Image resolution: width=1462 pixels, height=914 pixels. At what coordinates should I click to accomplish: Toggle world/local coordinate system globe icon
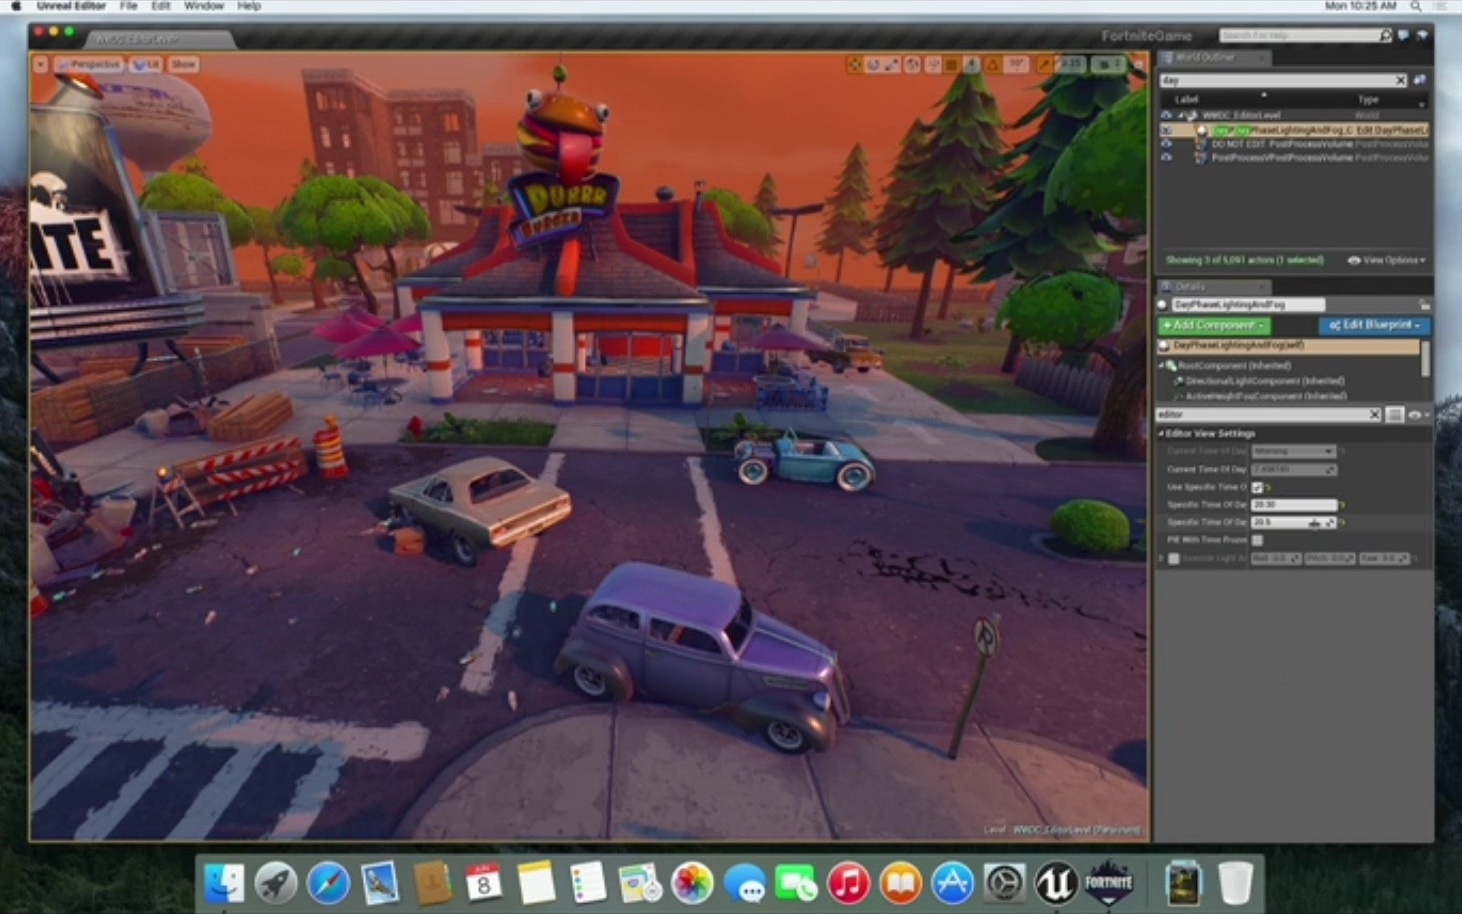click(x=912, y=64)
